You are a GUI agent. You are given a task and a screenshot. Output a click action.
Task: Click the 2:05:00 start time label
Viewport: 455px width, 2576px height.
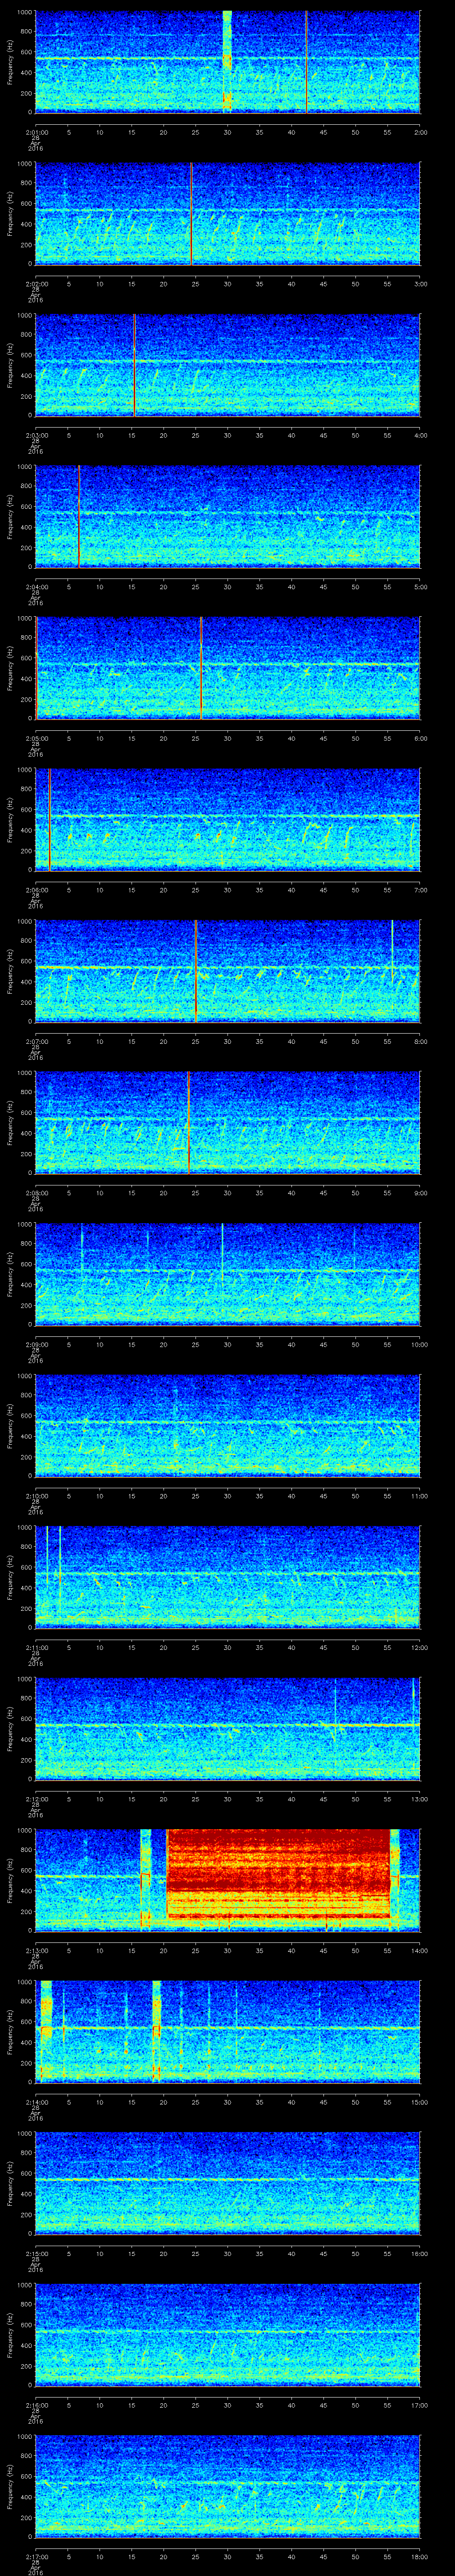click(x=36, y=737)
